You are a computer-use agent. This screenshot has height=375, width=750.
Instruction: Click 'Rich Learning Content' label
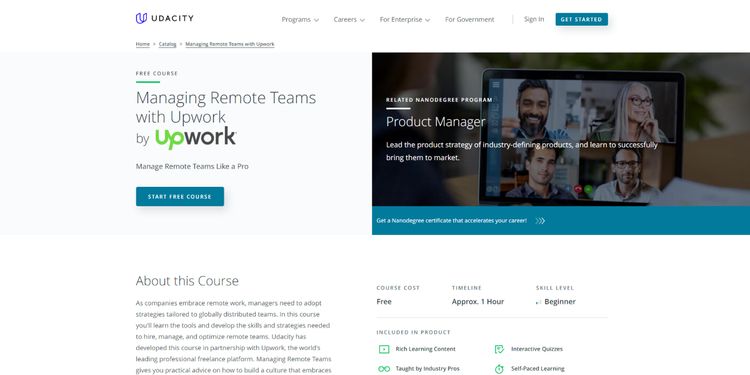coord(426,349)
